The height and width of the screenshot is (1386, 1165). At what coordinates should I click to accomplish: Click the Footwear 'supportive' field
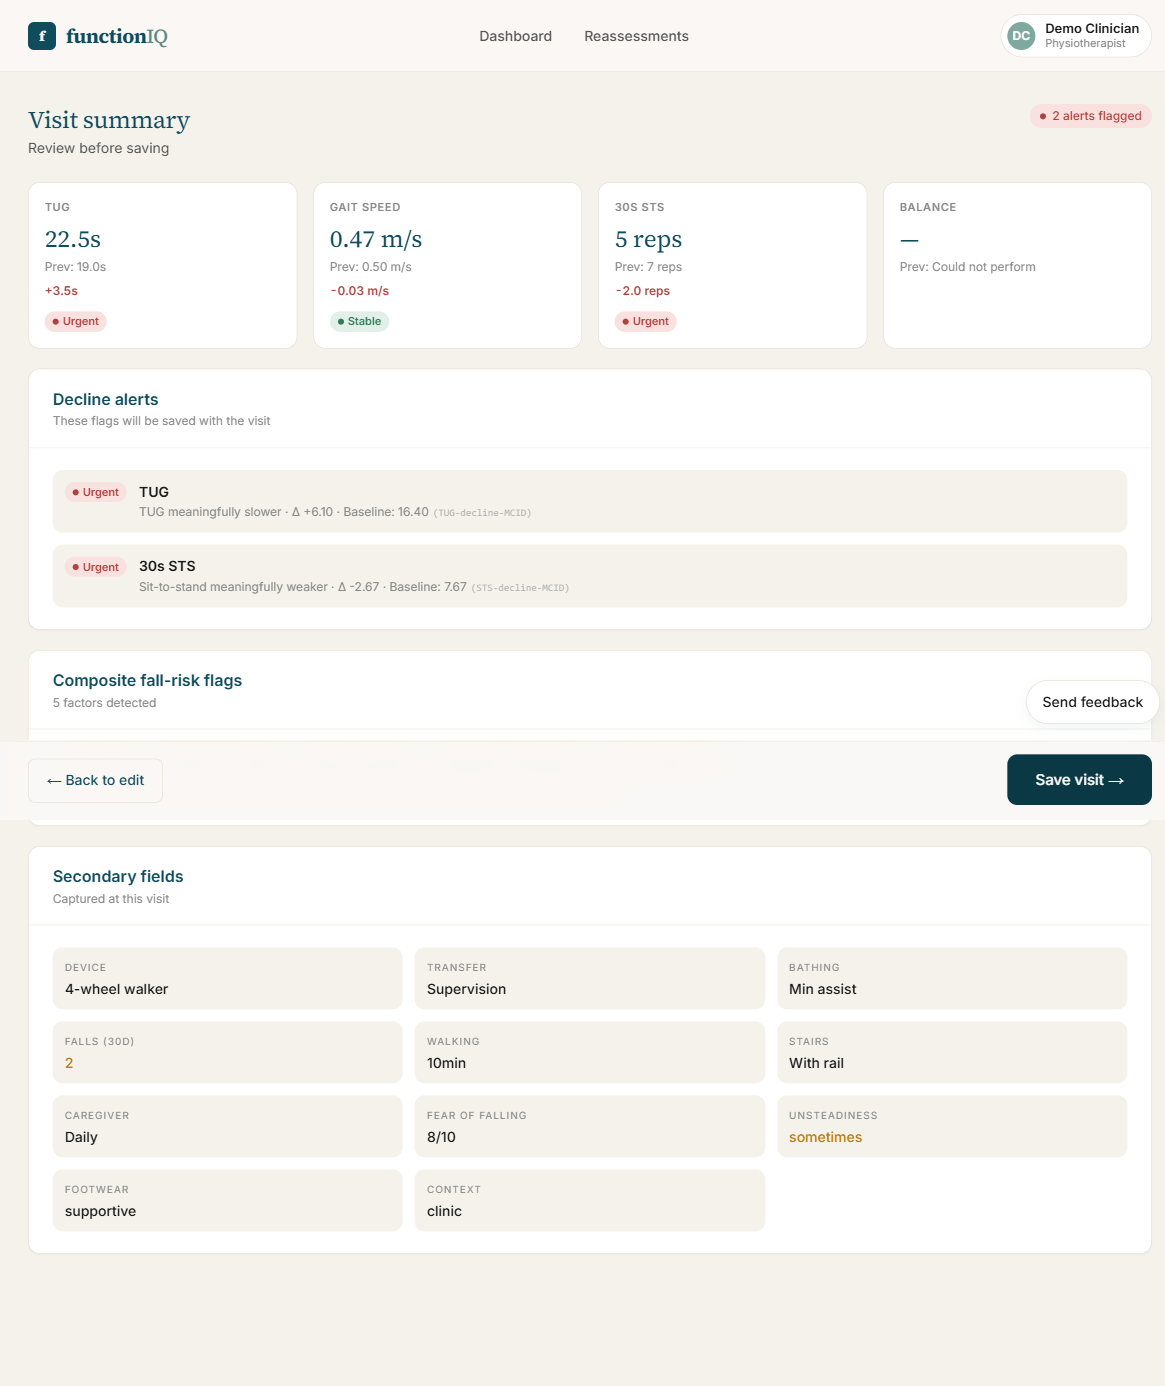227,1200
